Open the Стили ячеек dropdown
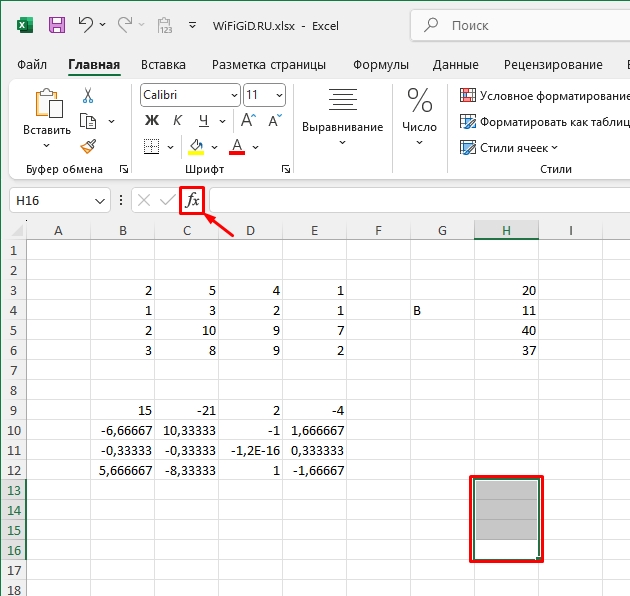This screenshot has width=630, height=596. (x=509, y=148)
